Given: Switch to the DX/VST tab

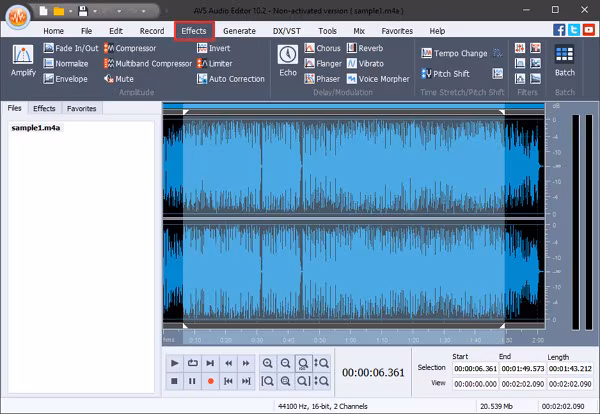Looking at the screenshot, I should click(287, 31).
